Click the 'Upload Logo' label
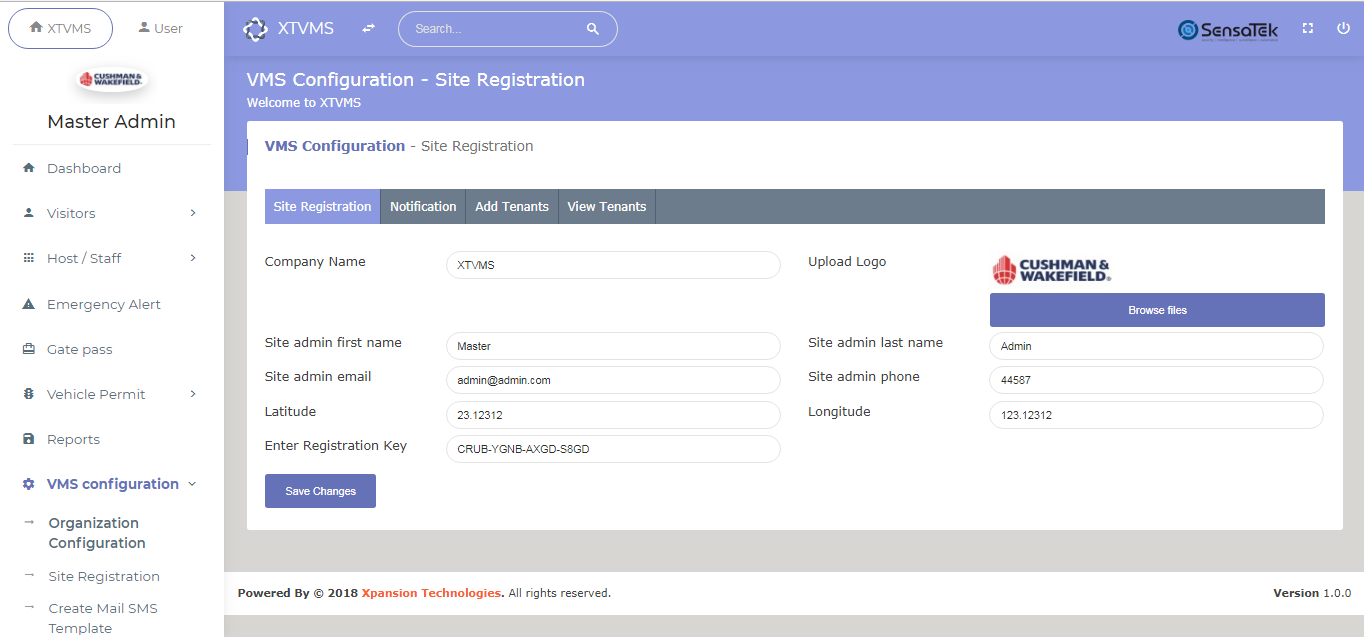This screenshot has height=637, width=1364. (x=847, y=262)
